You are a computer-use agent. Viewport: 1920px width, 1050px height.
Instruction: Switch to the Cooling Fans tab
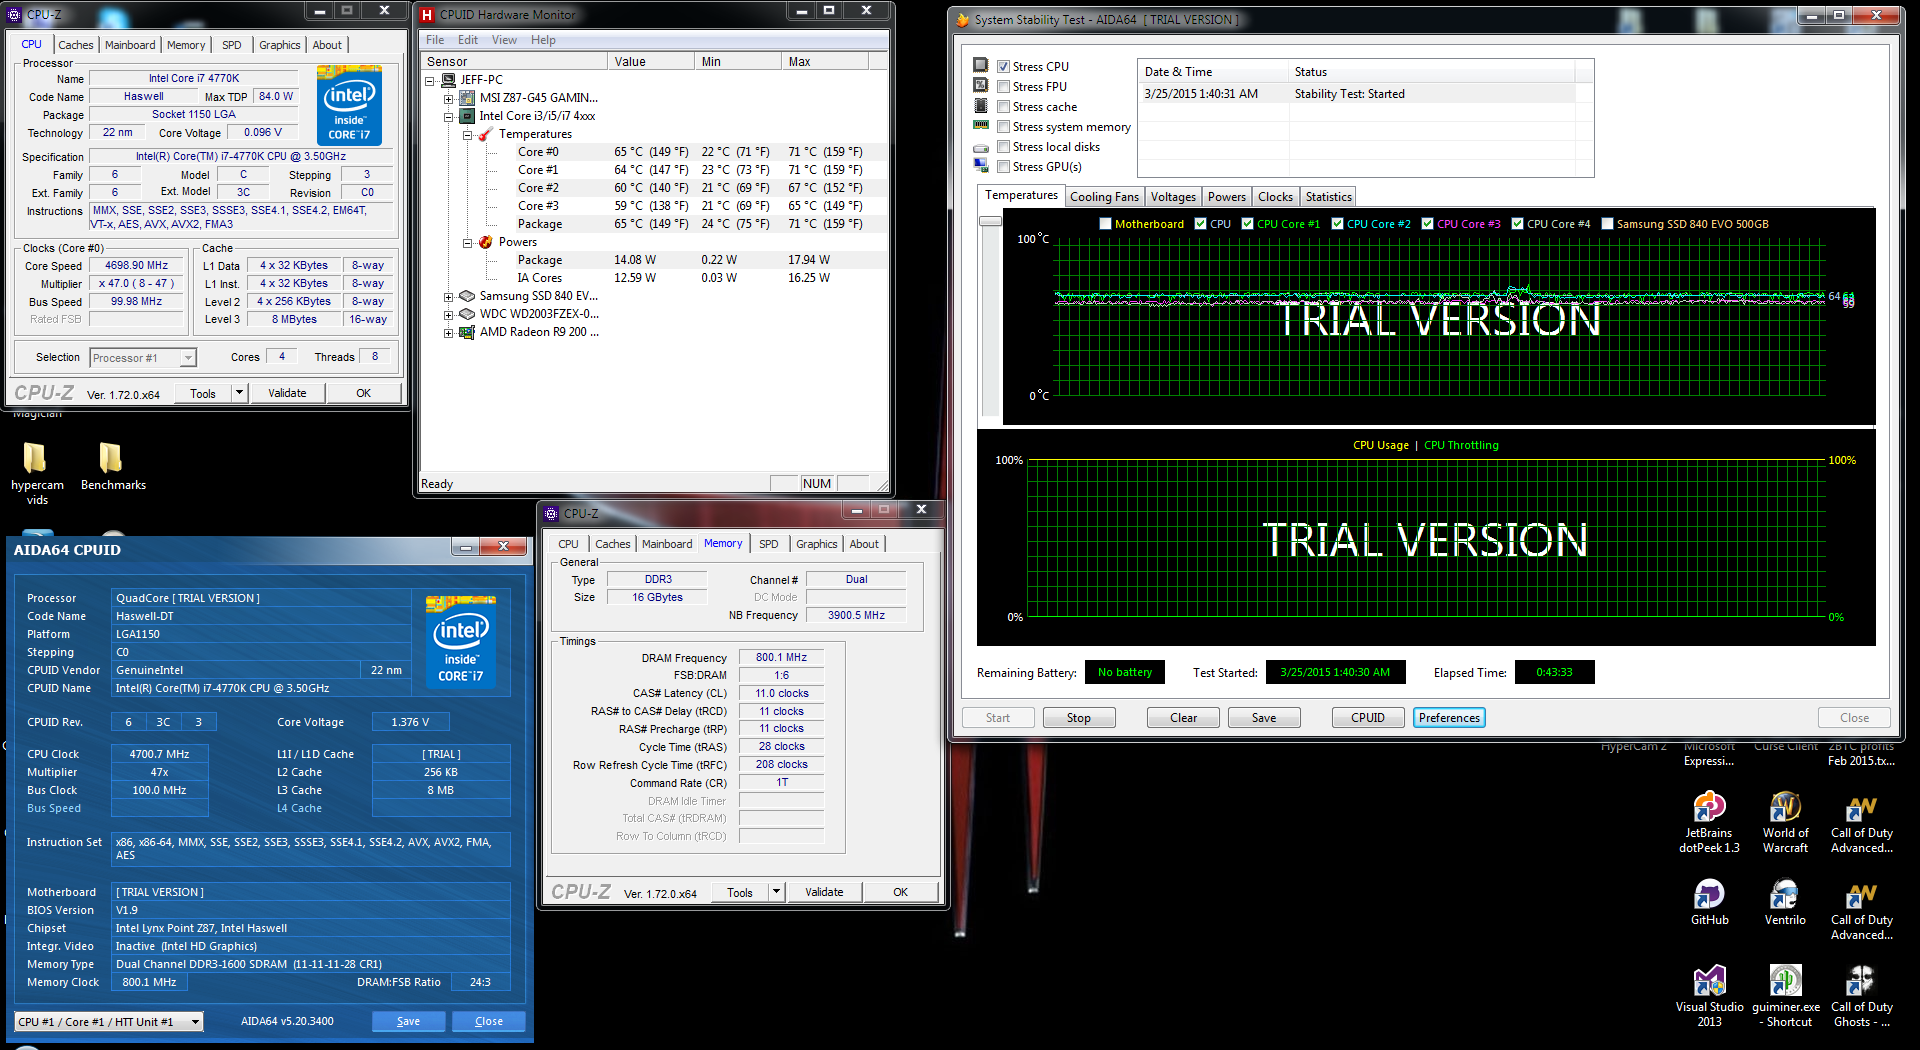(1104, 197)
